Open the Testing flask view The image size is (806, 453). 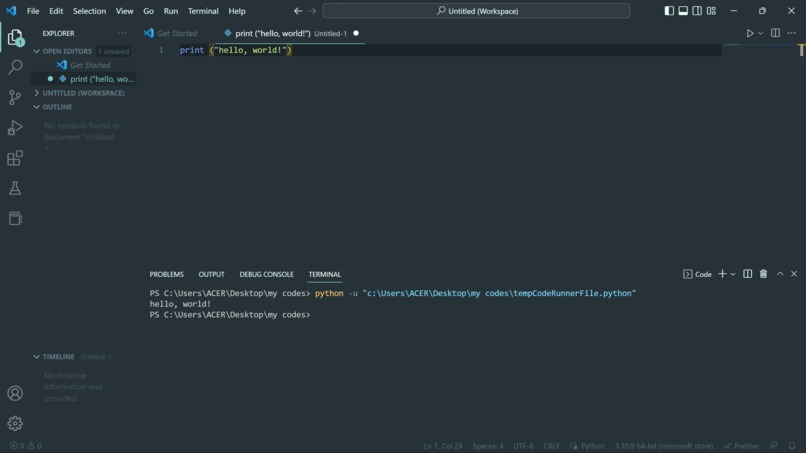pyautogui.click(x=15, y=188)
